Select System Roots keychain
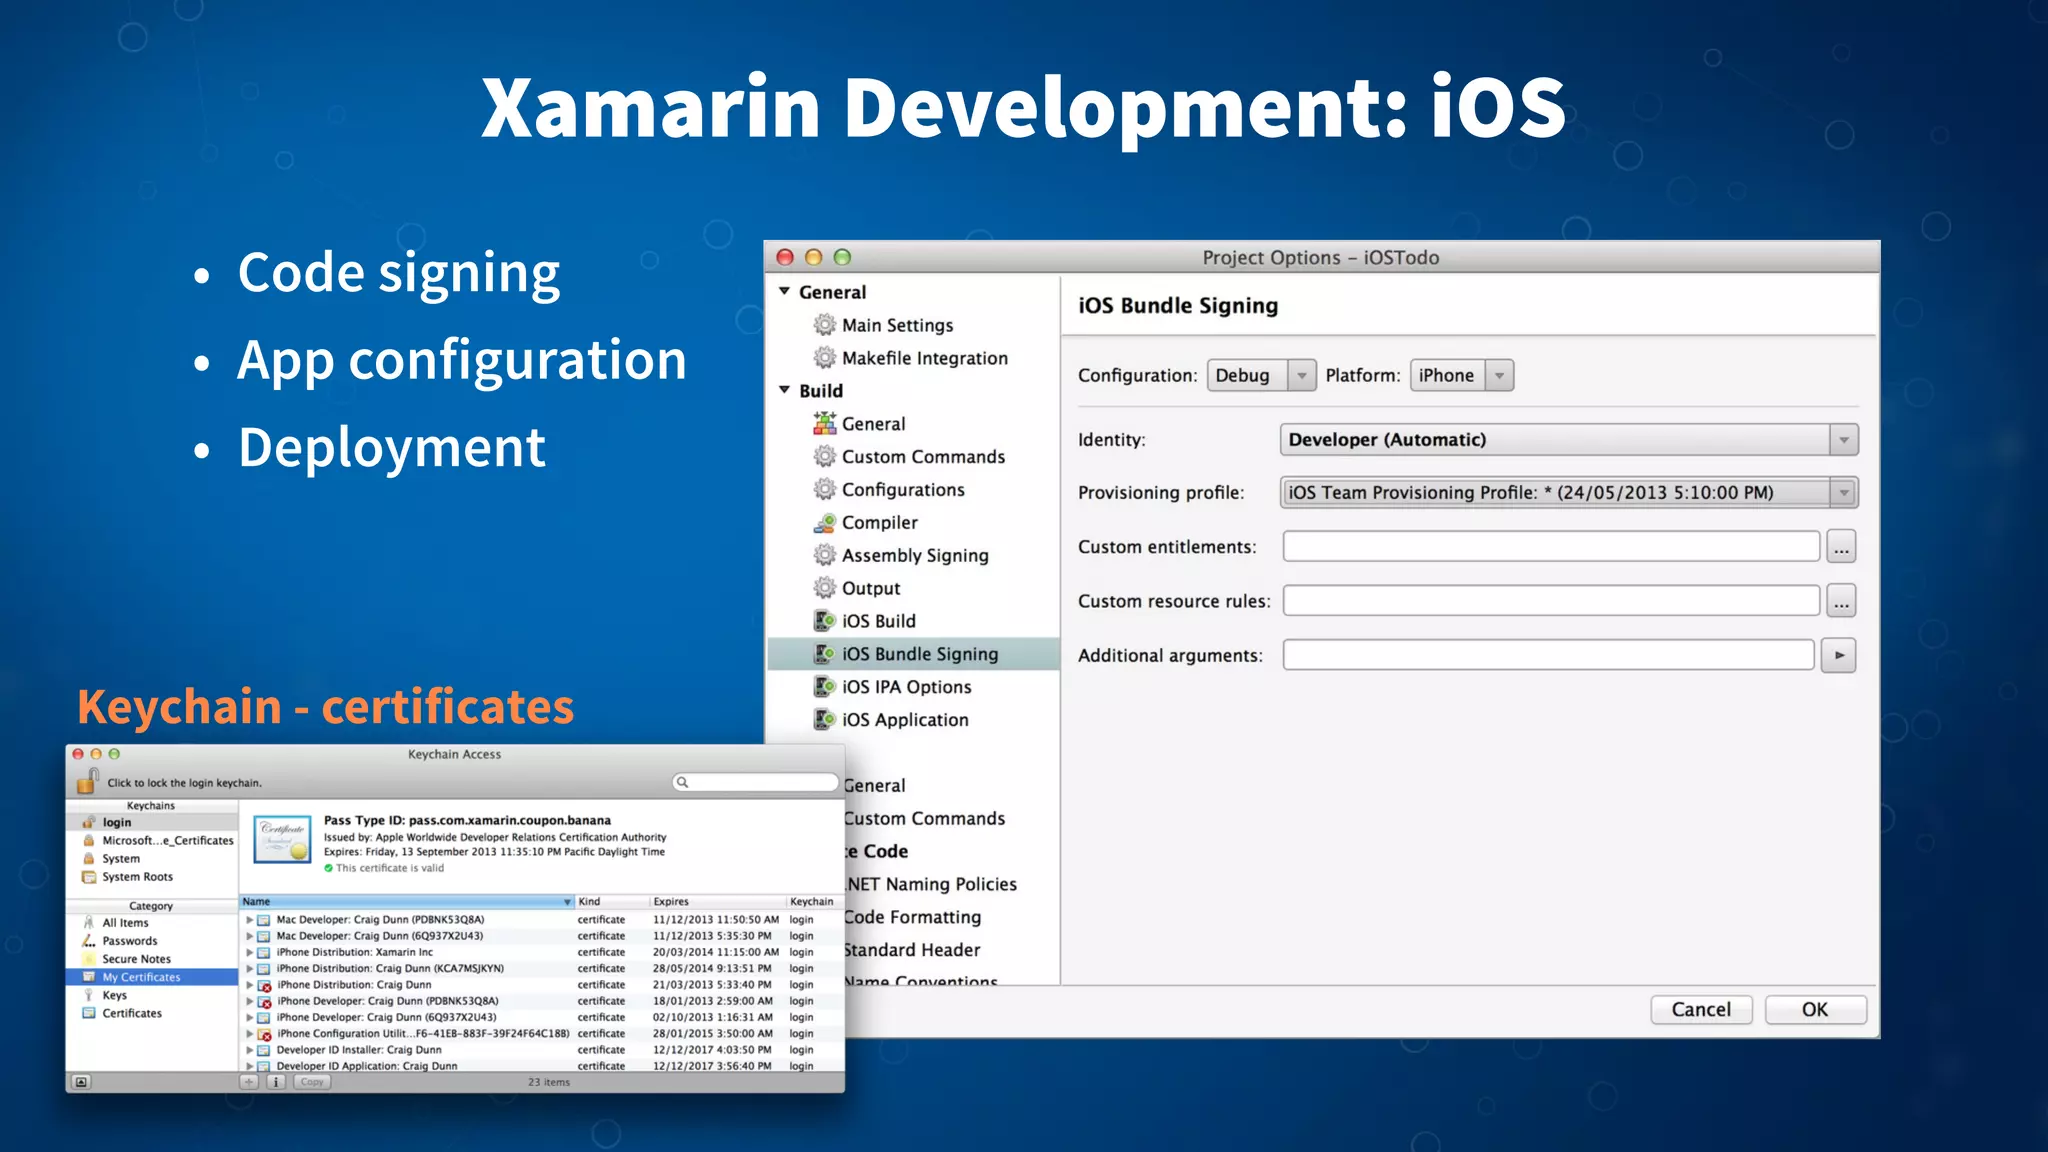Screen dimensions: 2048x1152 point(137,877)
